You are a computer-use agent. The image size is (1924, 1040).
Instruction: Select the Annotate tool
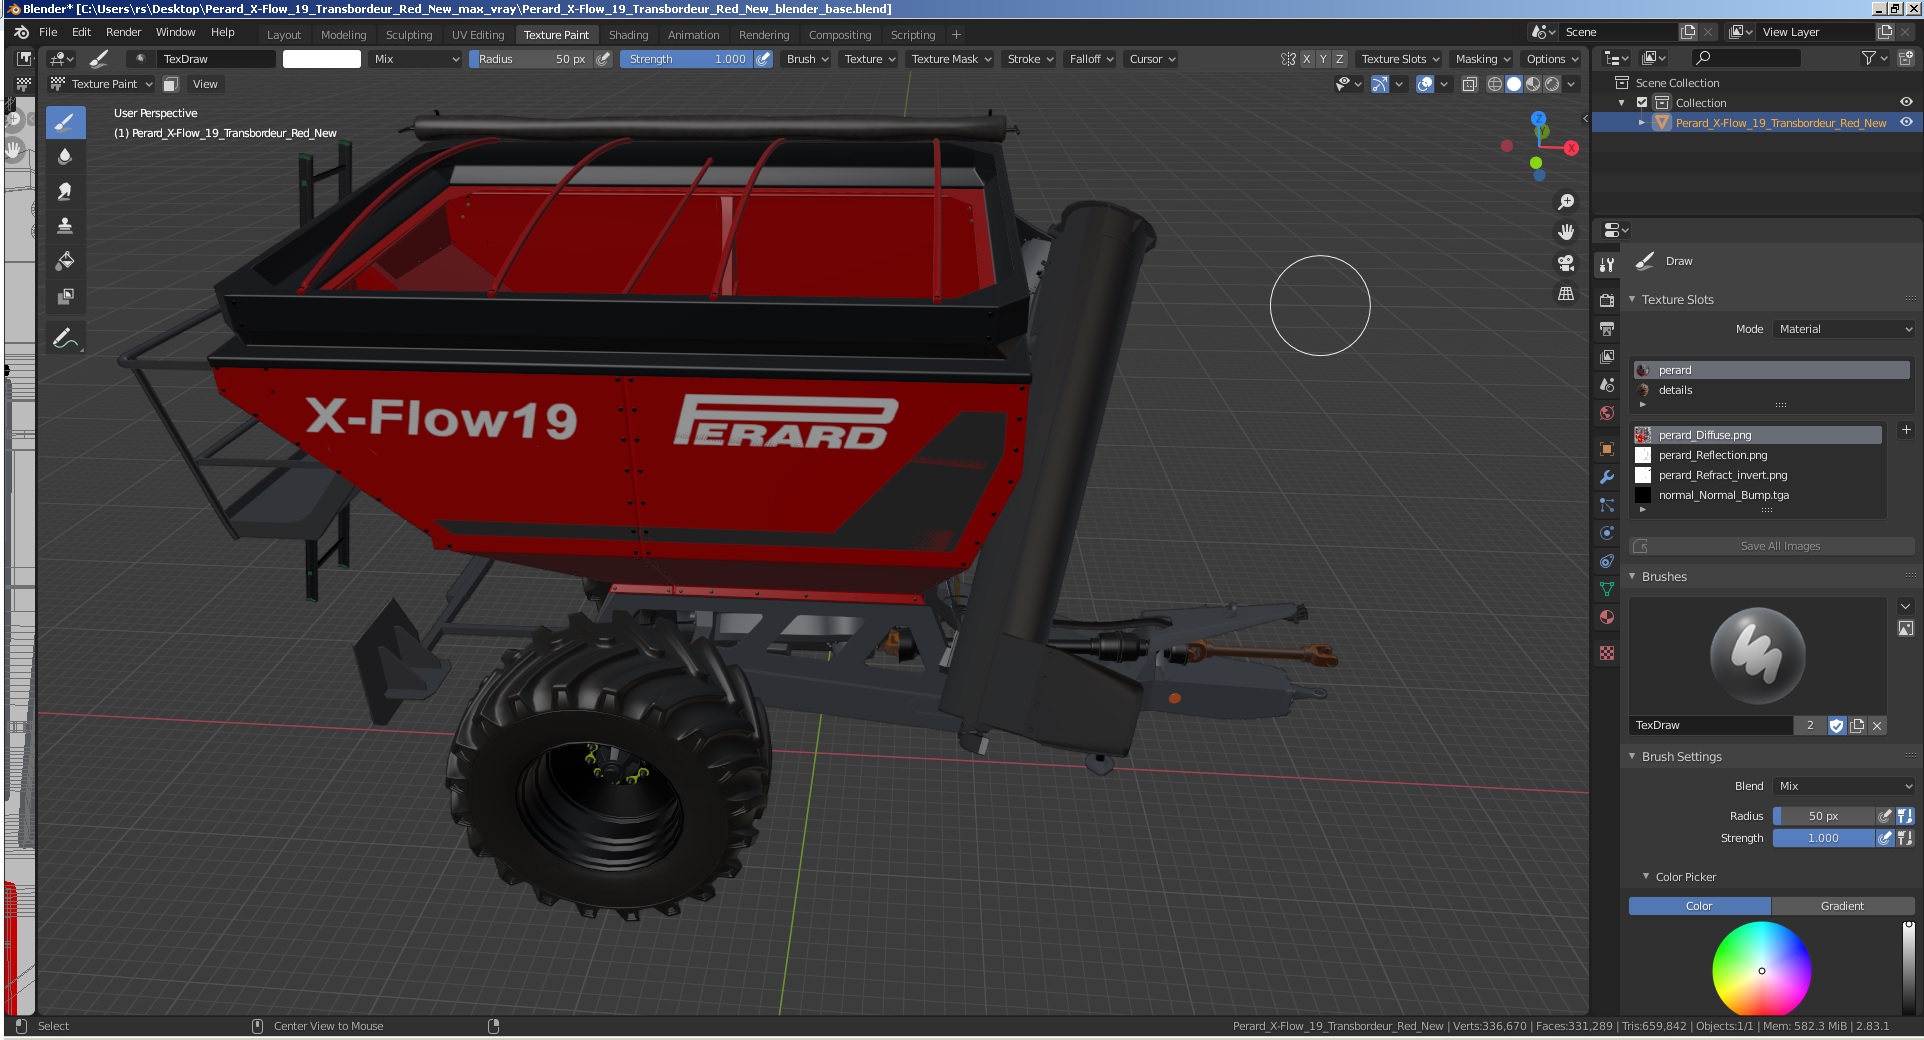(65, 338)
